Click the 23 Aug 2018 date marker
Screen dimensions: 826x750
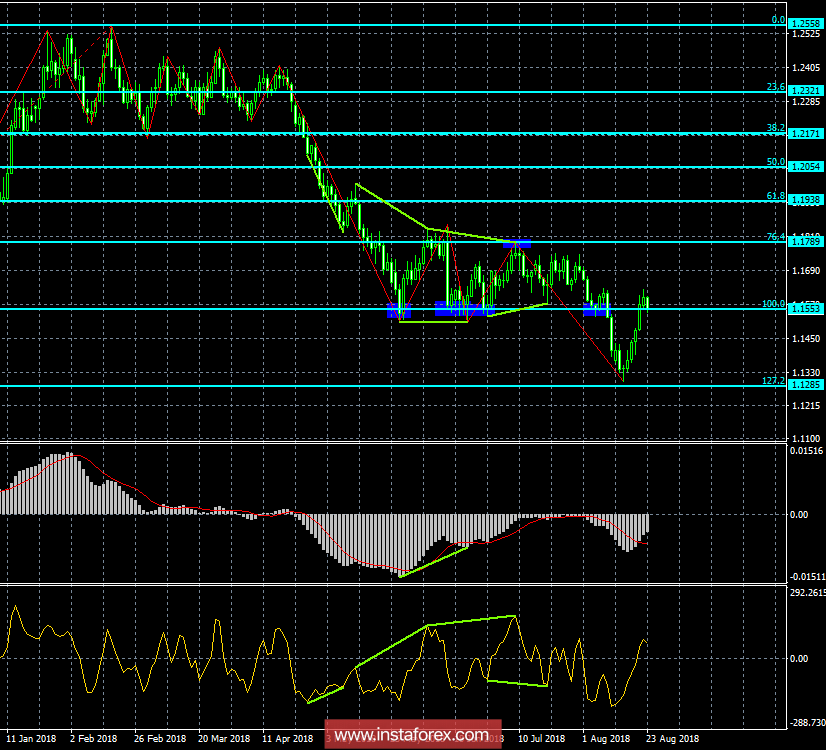click(673, 738)
